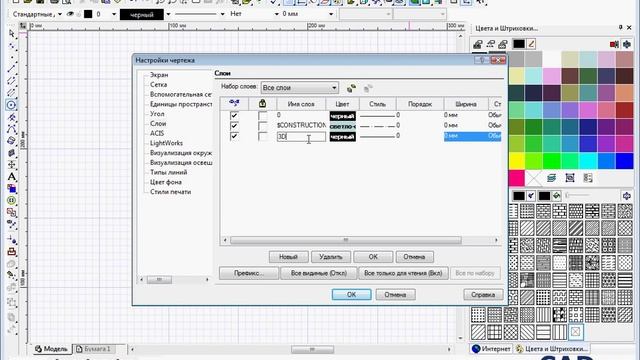
Task: Click the frame-select icon under the palette
Action: [570, 178]
